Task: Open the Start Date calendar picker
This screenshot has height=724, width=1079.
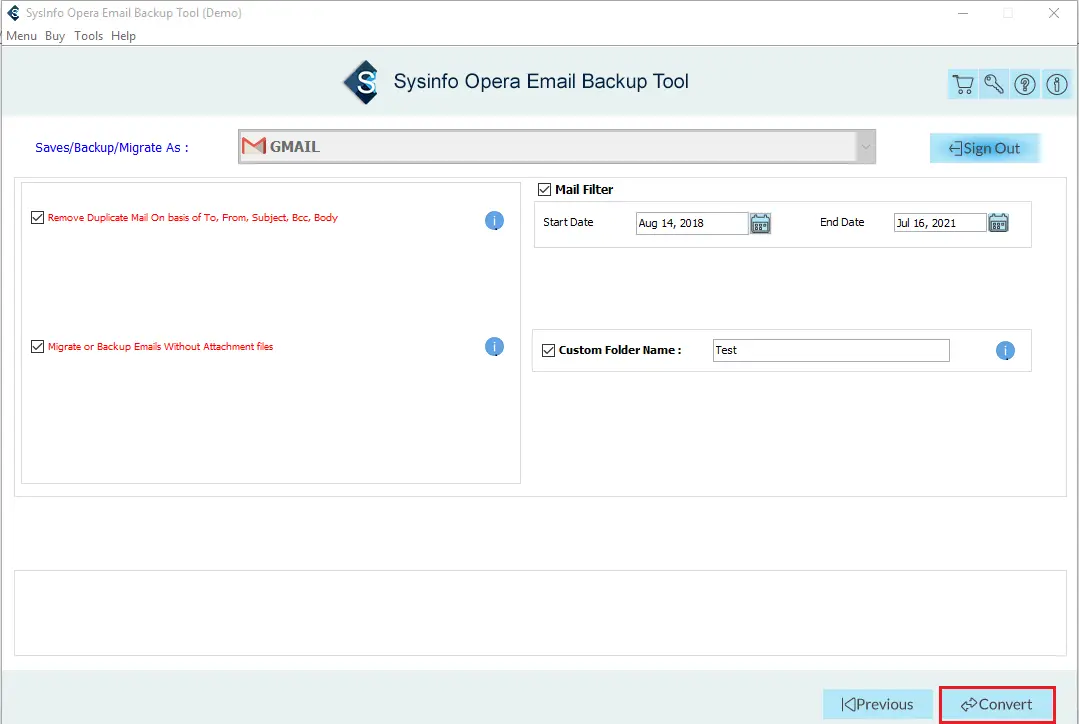Action: tap(760, 223)
